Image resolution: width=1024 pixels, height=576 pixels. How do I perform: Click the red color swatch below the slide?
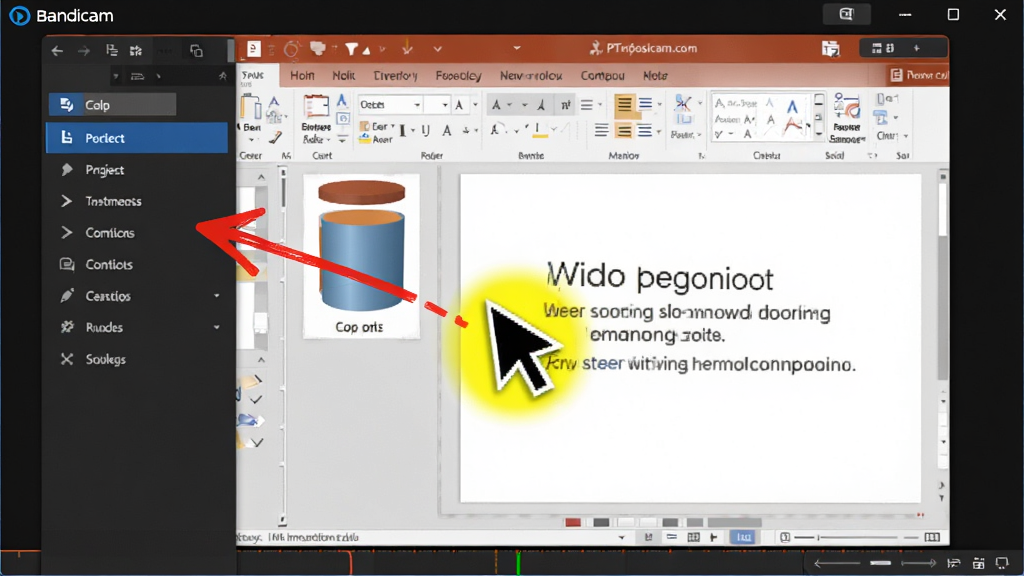pos(573,522)
